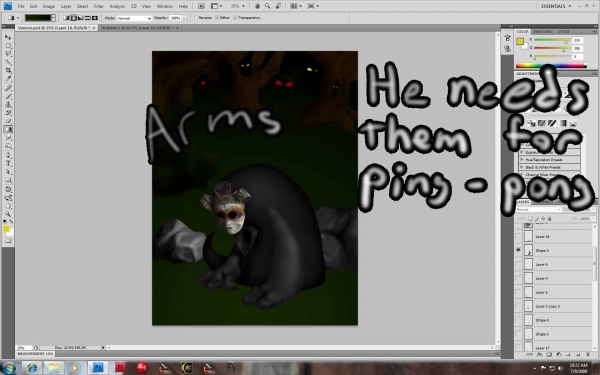Select the Polygonal Lasso tool
Image resolution: width=600 pixels, height=375 pixels.
click(8, 54)
